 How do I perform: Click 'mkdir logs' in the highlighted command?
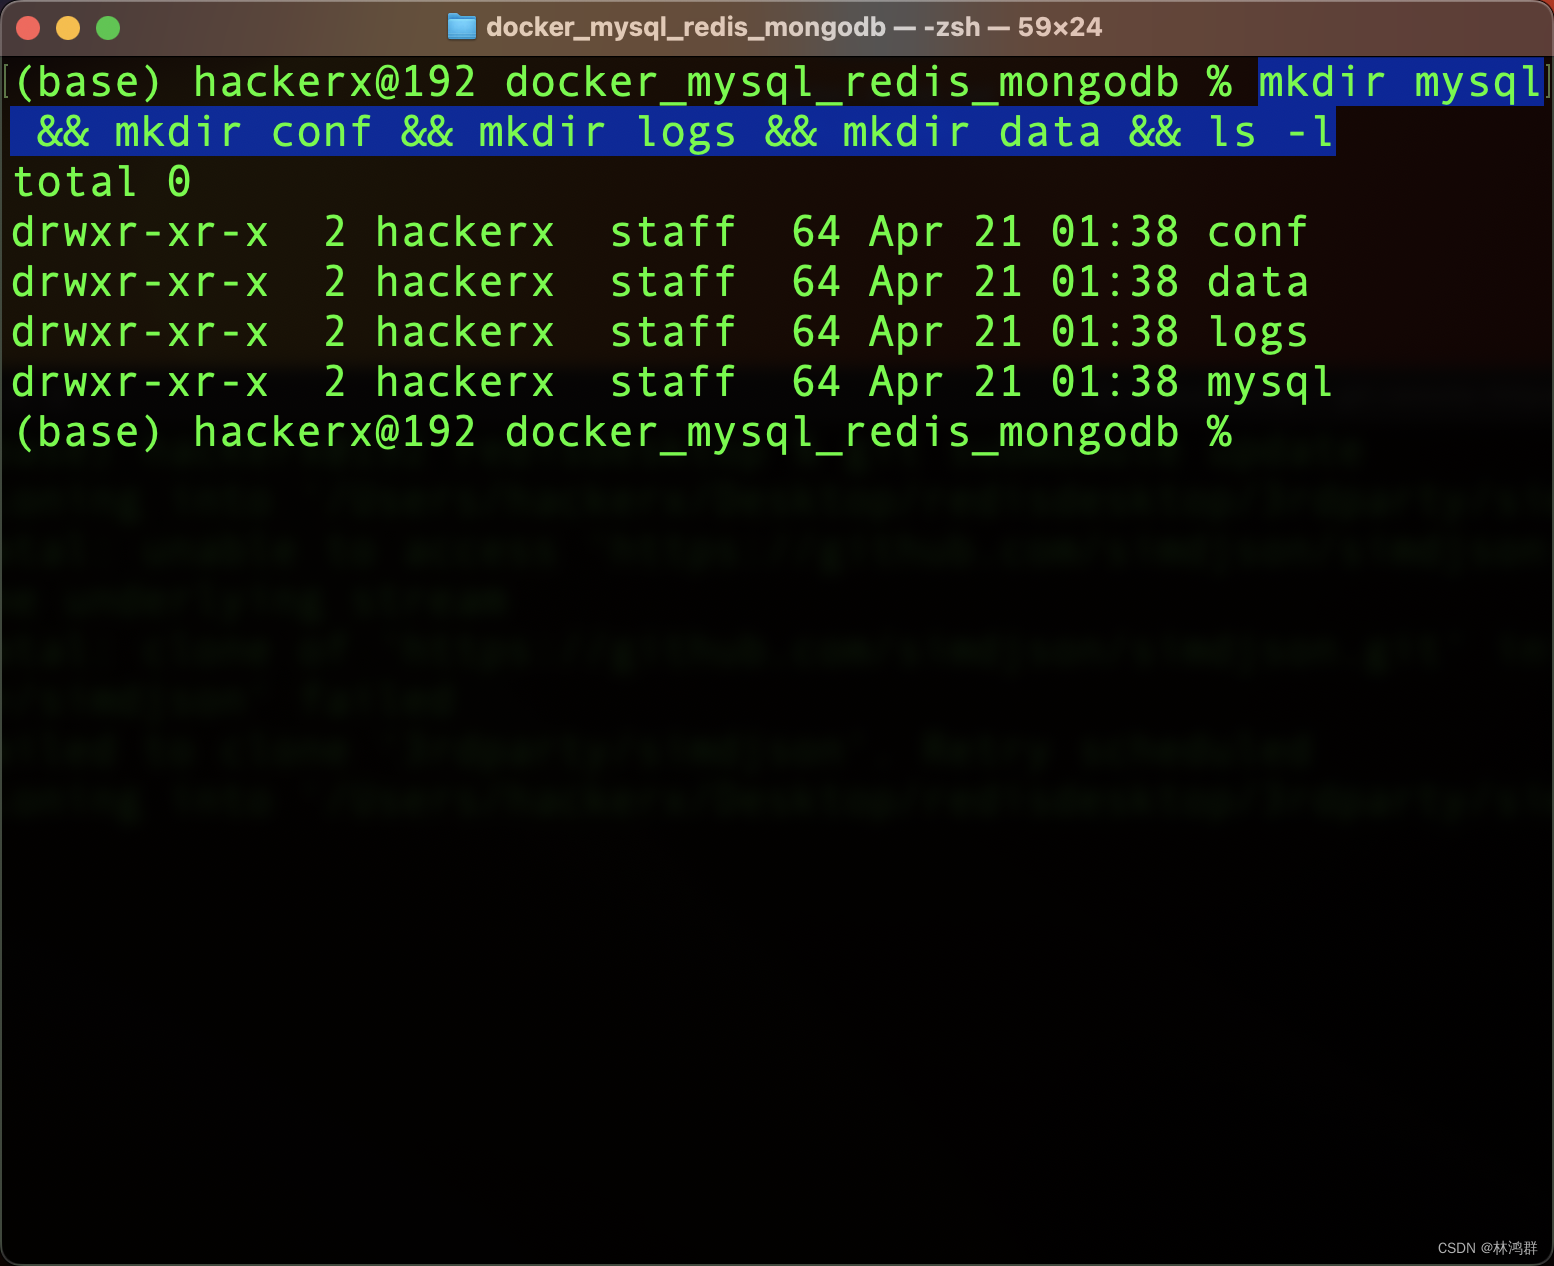(607, 132)
